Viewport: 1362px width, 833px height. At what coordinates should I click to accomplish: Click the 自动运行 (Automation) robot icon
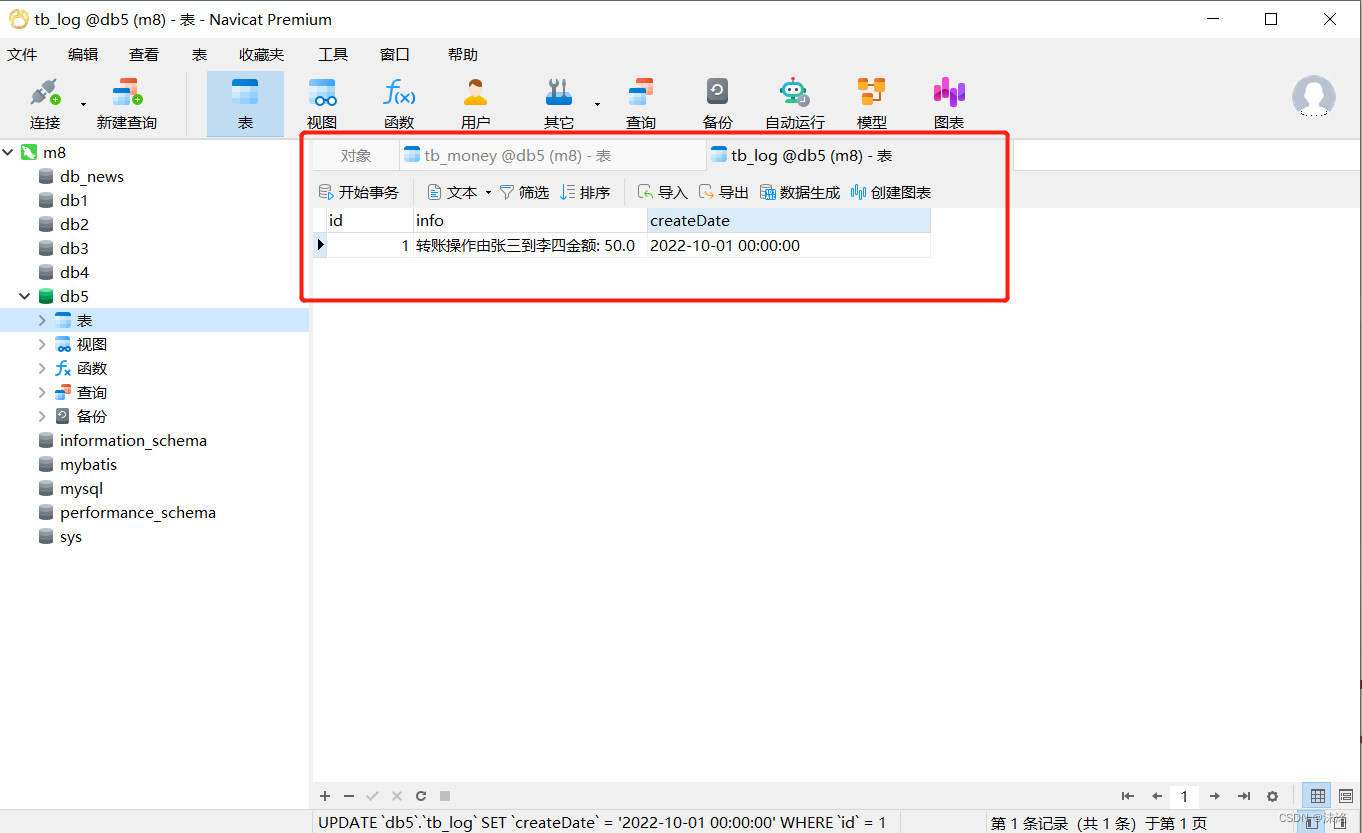795,104
